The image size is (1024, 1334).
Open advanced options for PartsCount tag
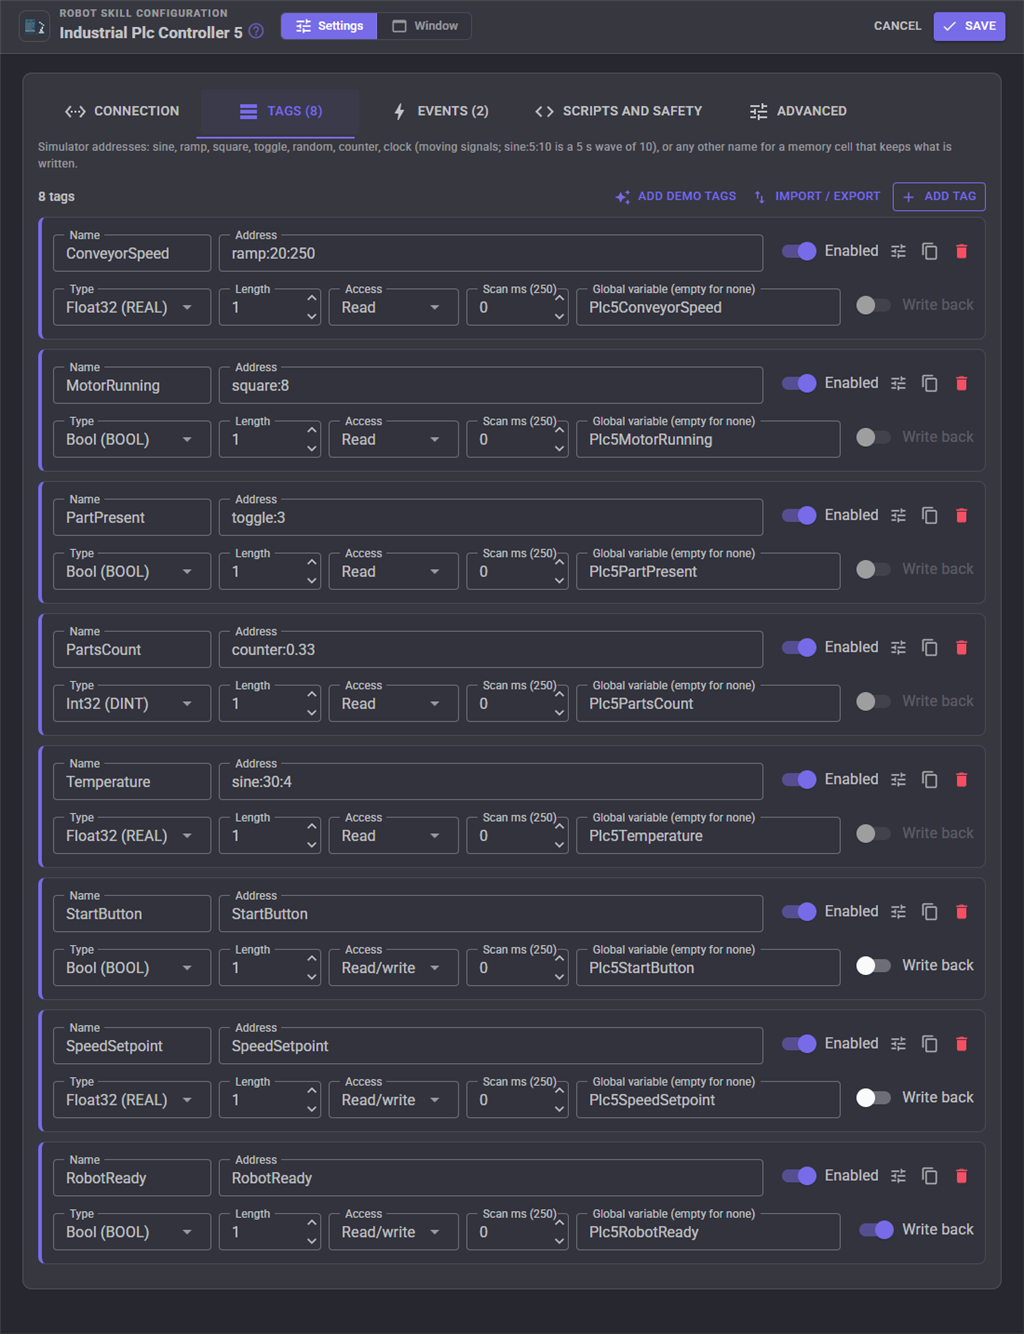coord(899,647)
